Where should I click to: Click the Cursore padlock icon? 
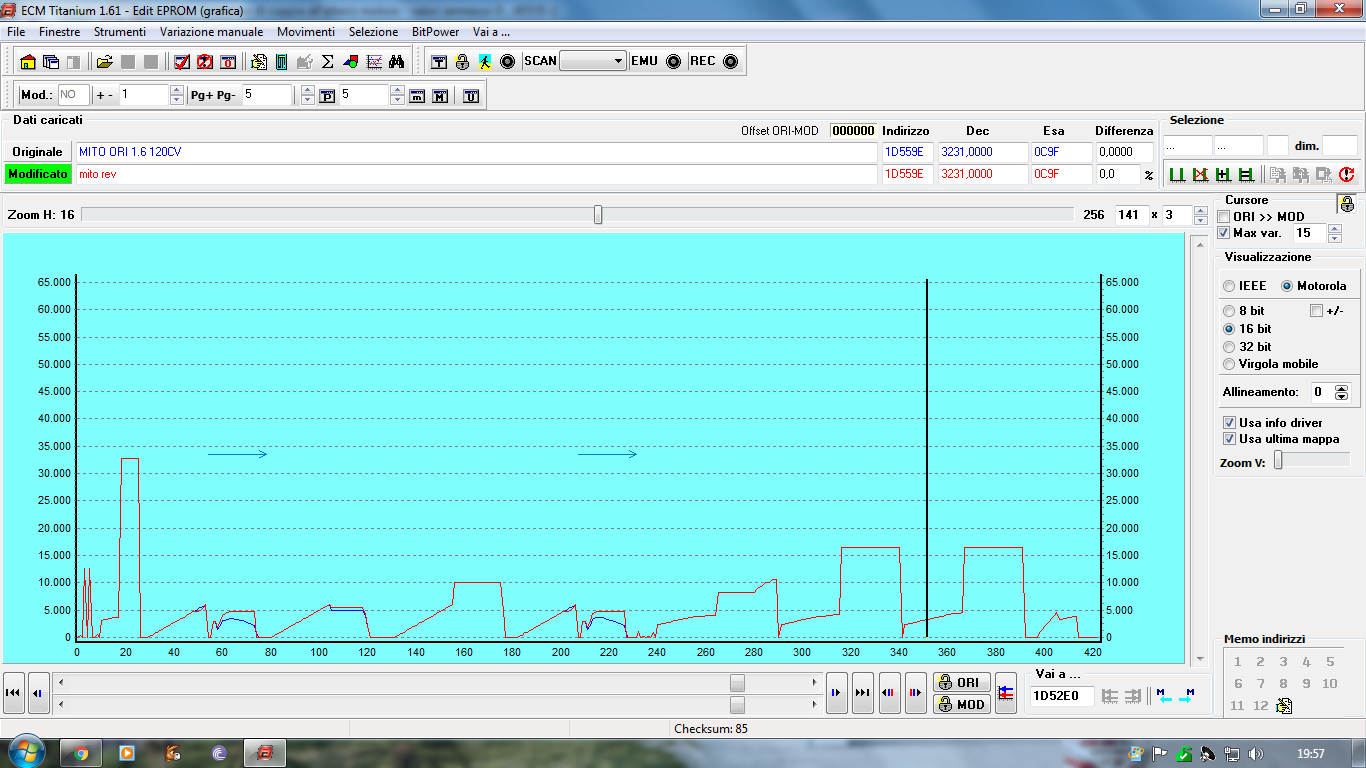pyautogui.click(x=1347, y=204)
